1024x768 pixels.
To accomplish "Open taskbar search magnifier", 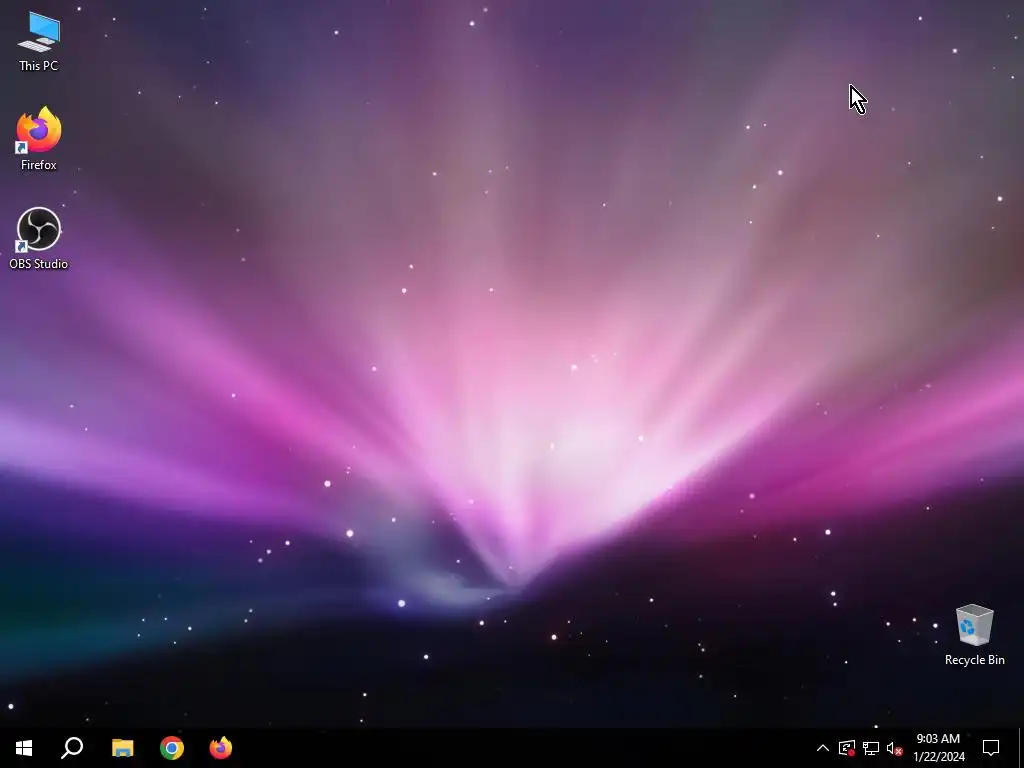I will [x=72, y=748].
